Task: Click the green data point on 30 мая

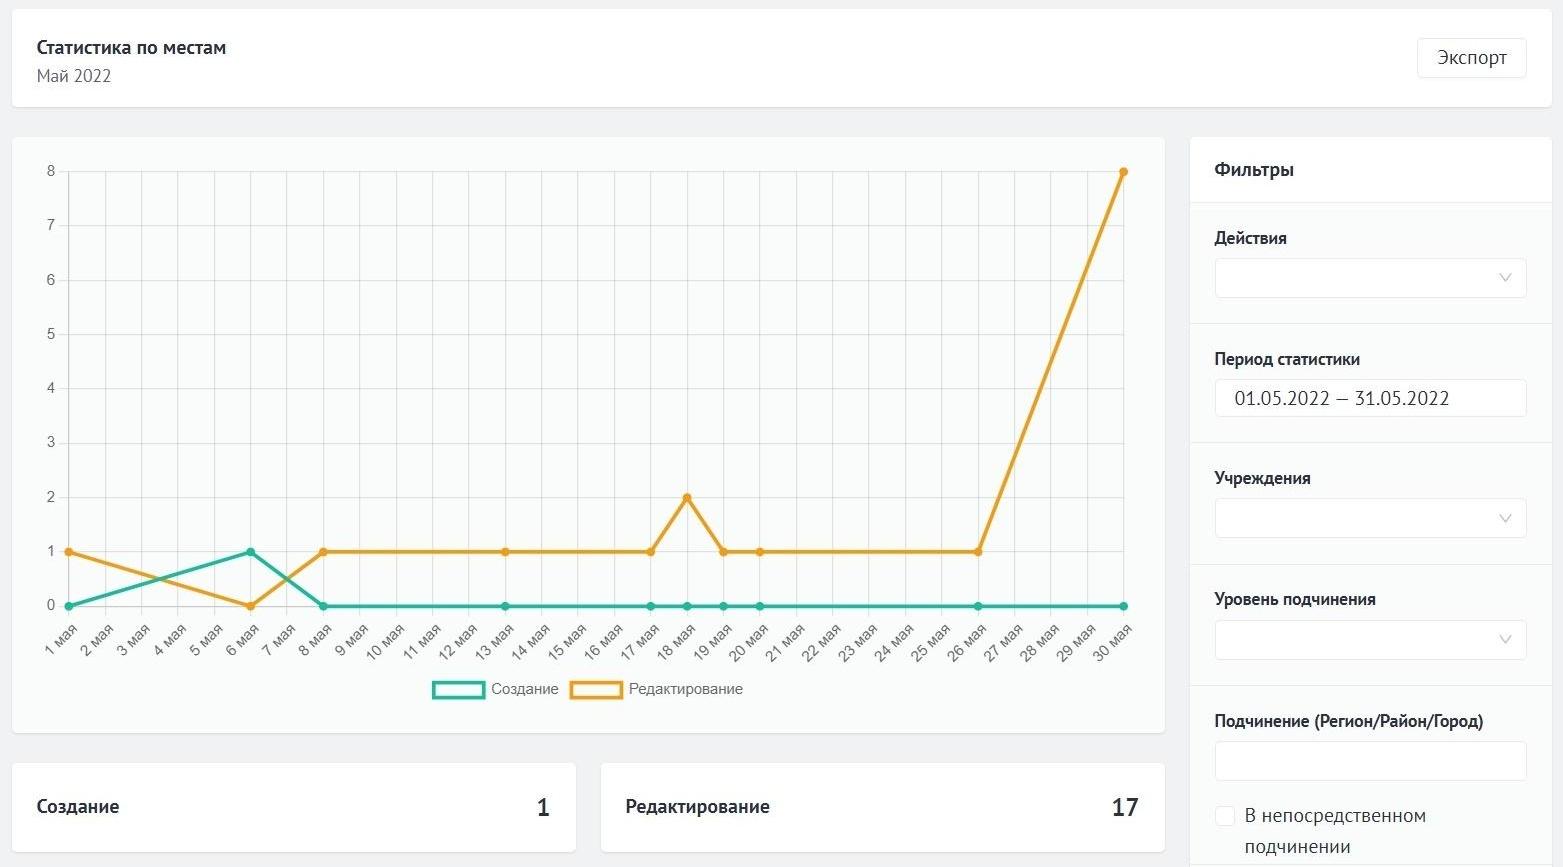Action: (1123, 606)
